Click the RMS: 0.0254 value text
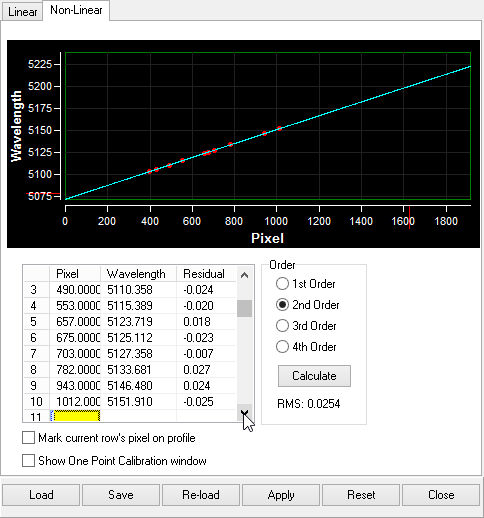 tap(309, 404)
